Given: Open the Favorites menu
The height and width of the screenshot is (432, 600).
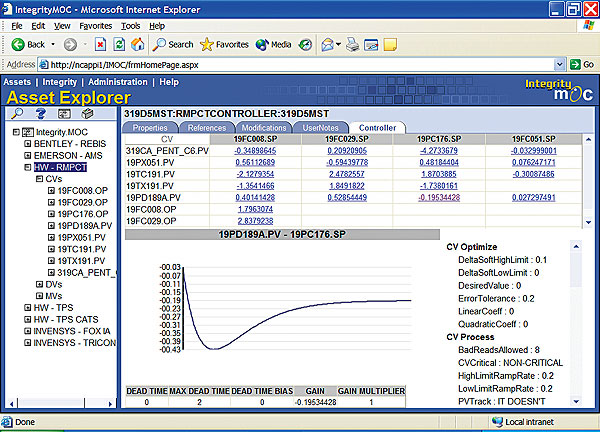Looking at the screenshot, I should pos(96,26).
